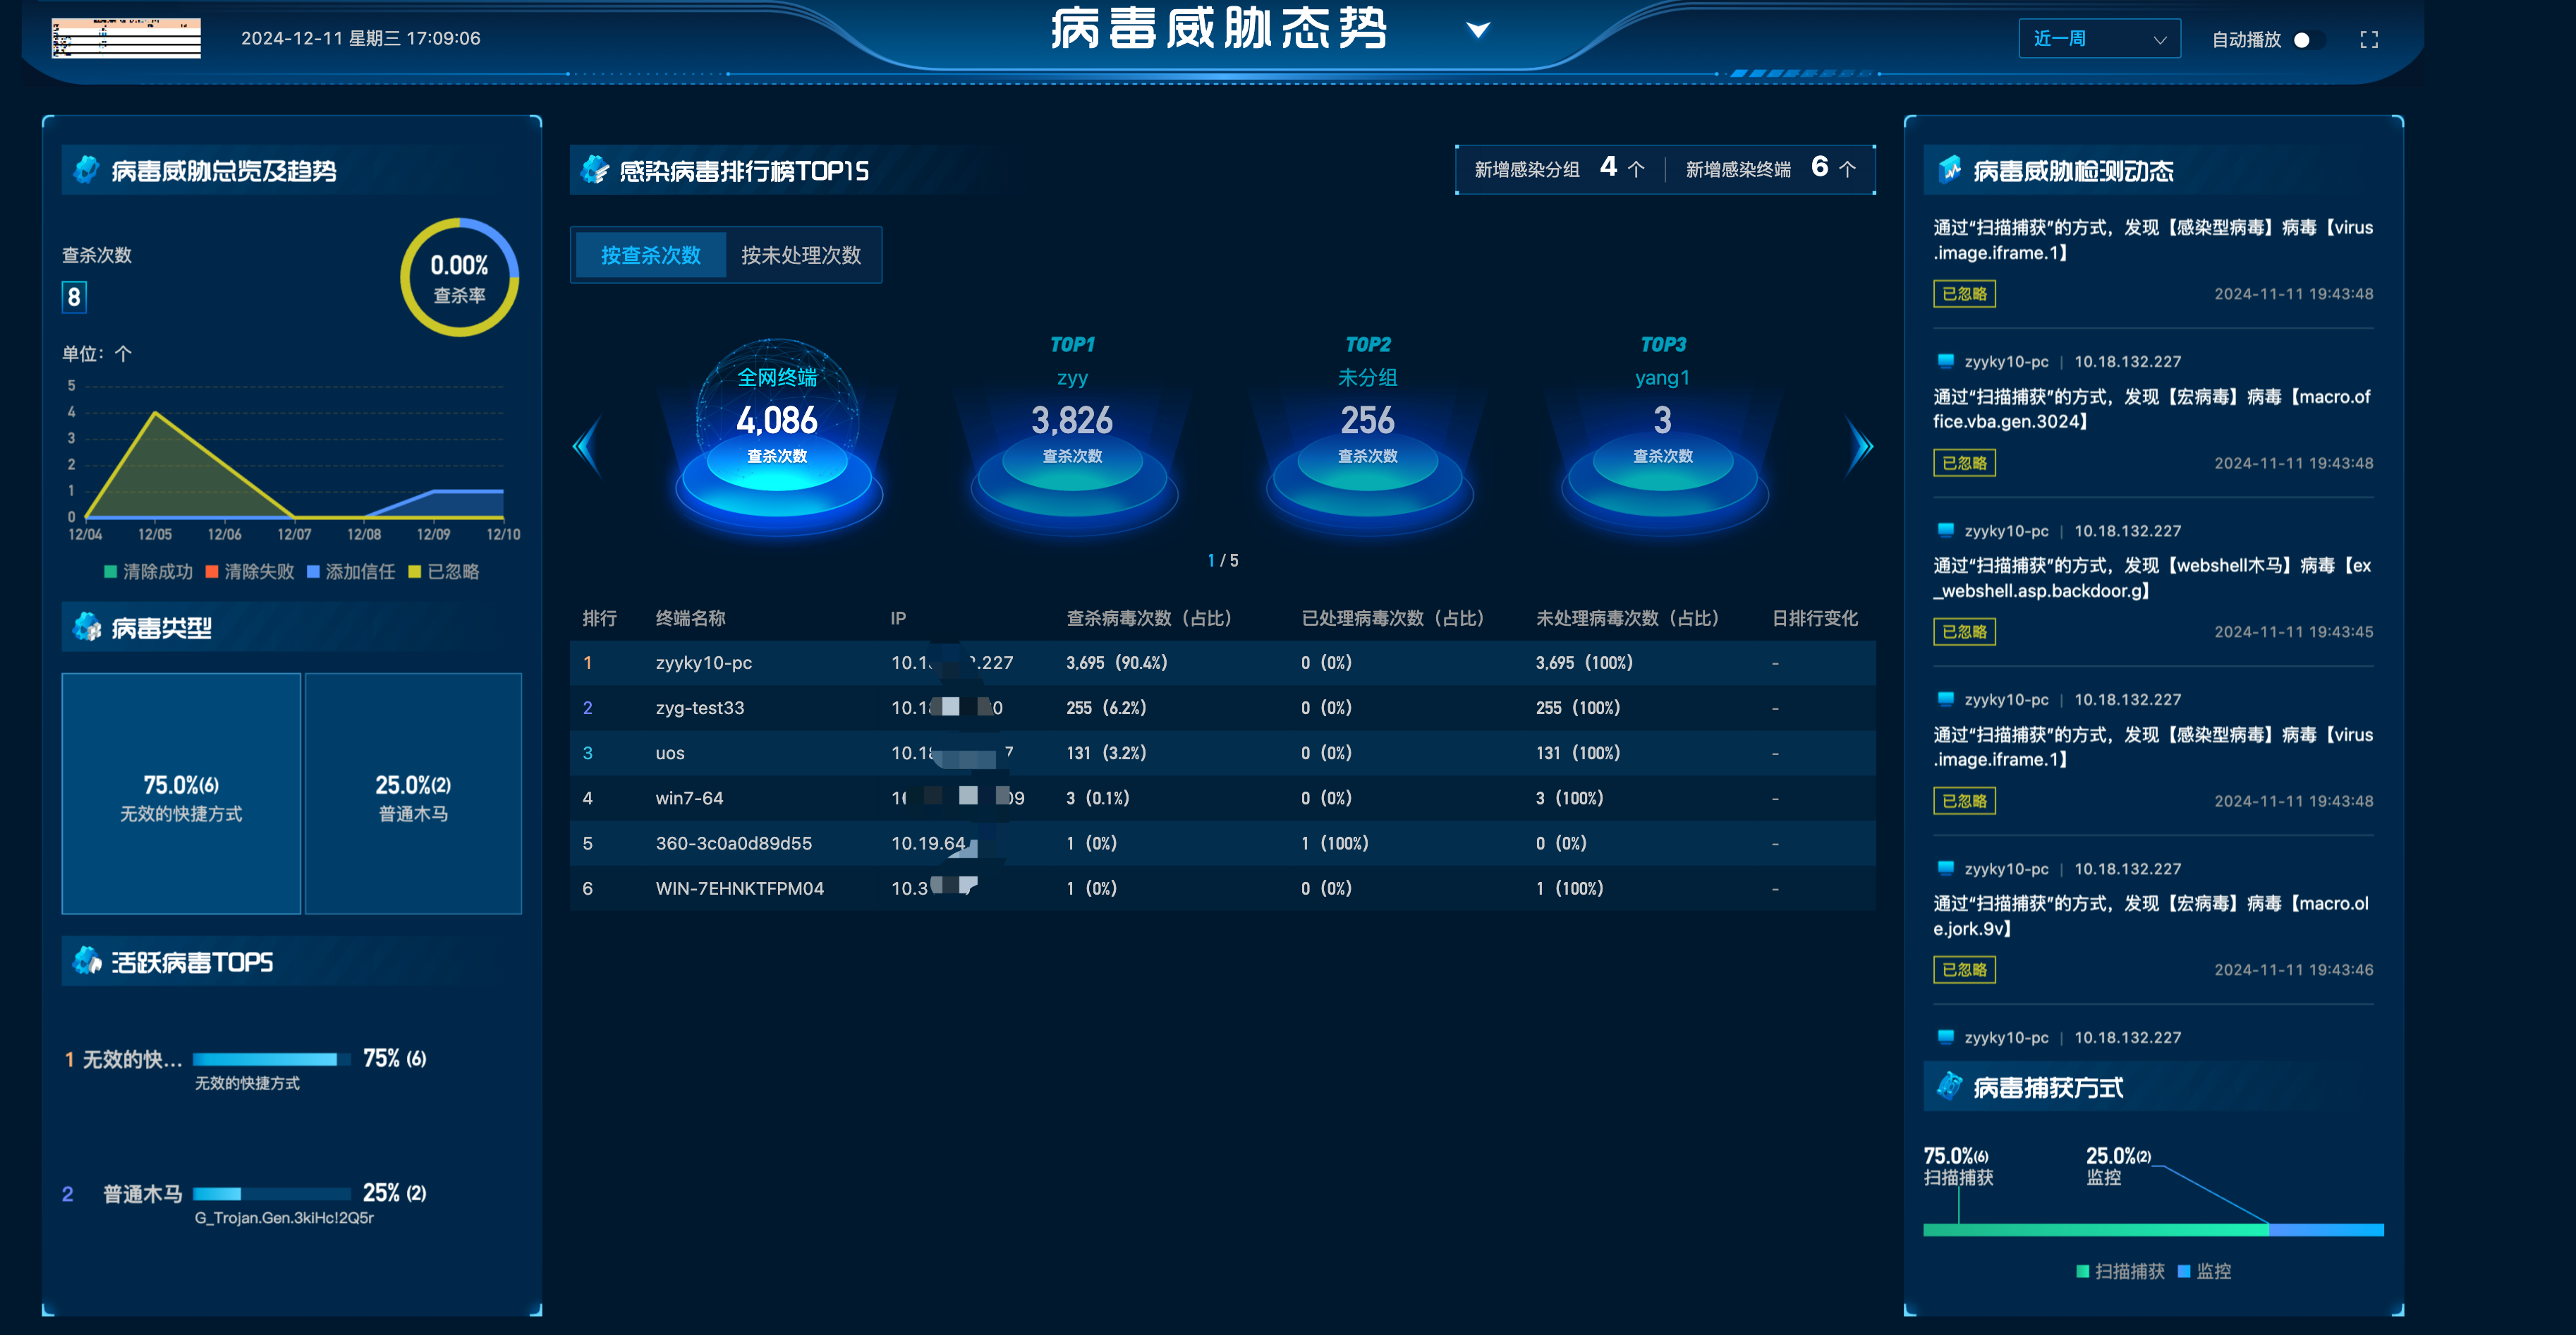The width and height of the screenshot is (2576, 1335).
Task: Click computer icon above ex_webshell.asp.backdoor.g entry
Action: tap(1945, 530)
